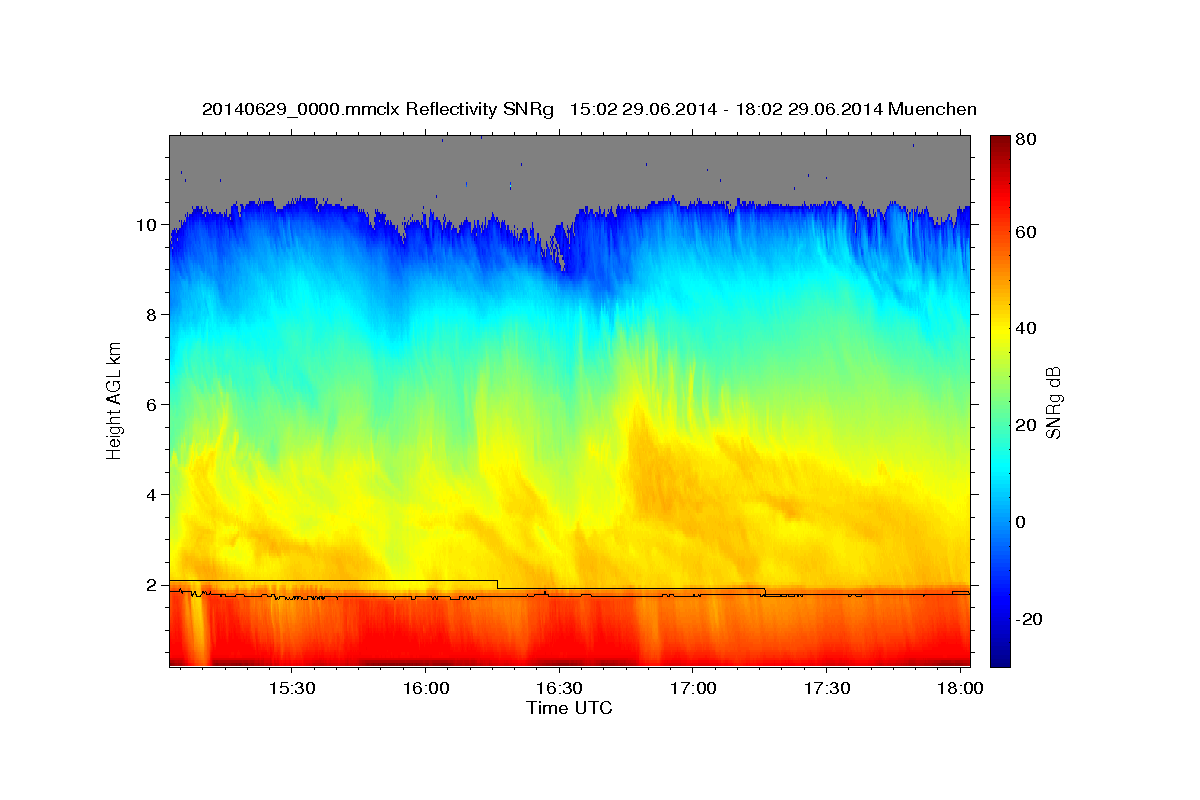The height and width of the screenshot is (800, 1200).
Task: Click the 16:00 time tick label
Action: (x=424, y=689)
